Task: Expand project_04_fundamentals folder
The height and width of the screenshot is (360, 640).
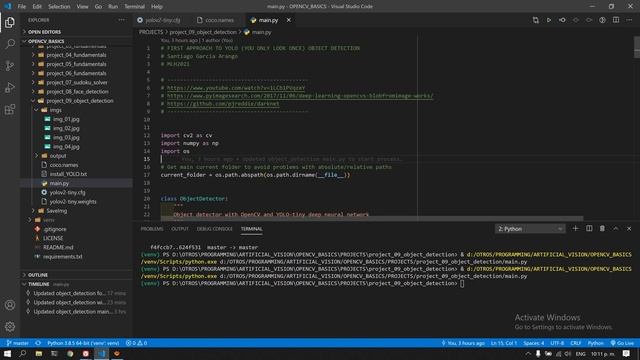Action: [x=76, y=55]
